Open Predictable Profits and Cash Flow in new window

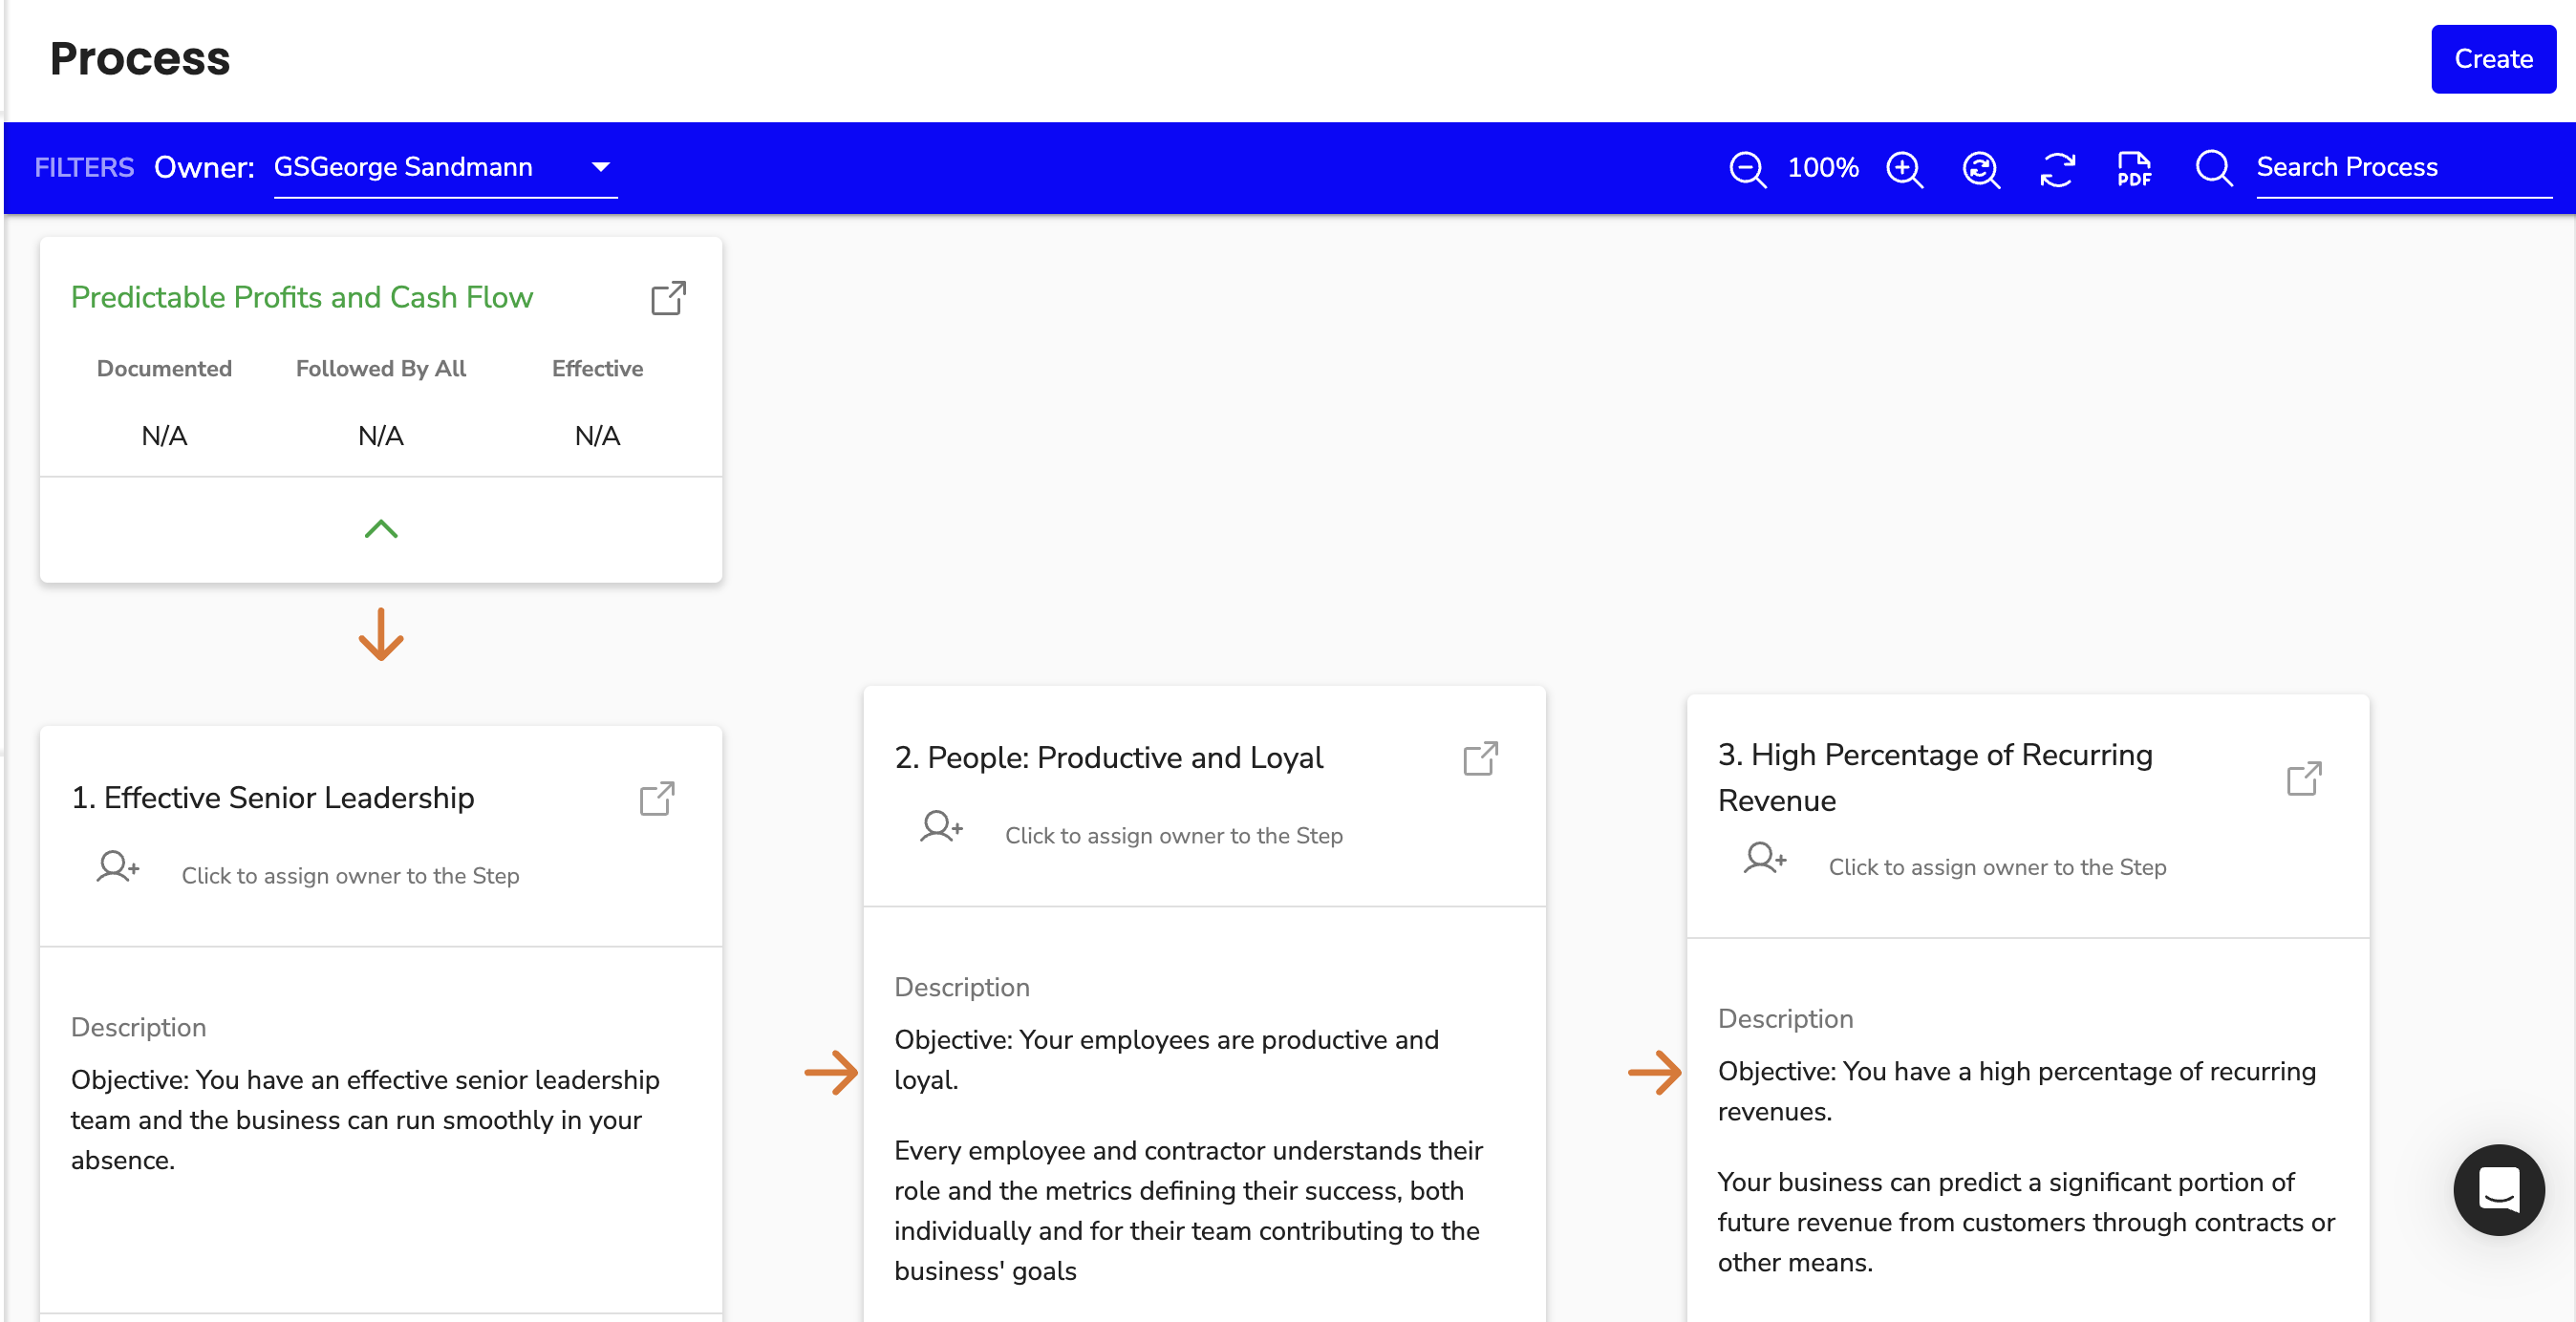[x=668, y=298]
